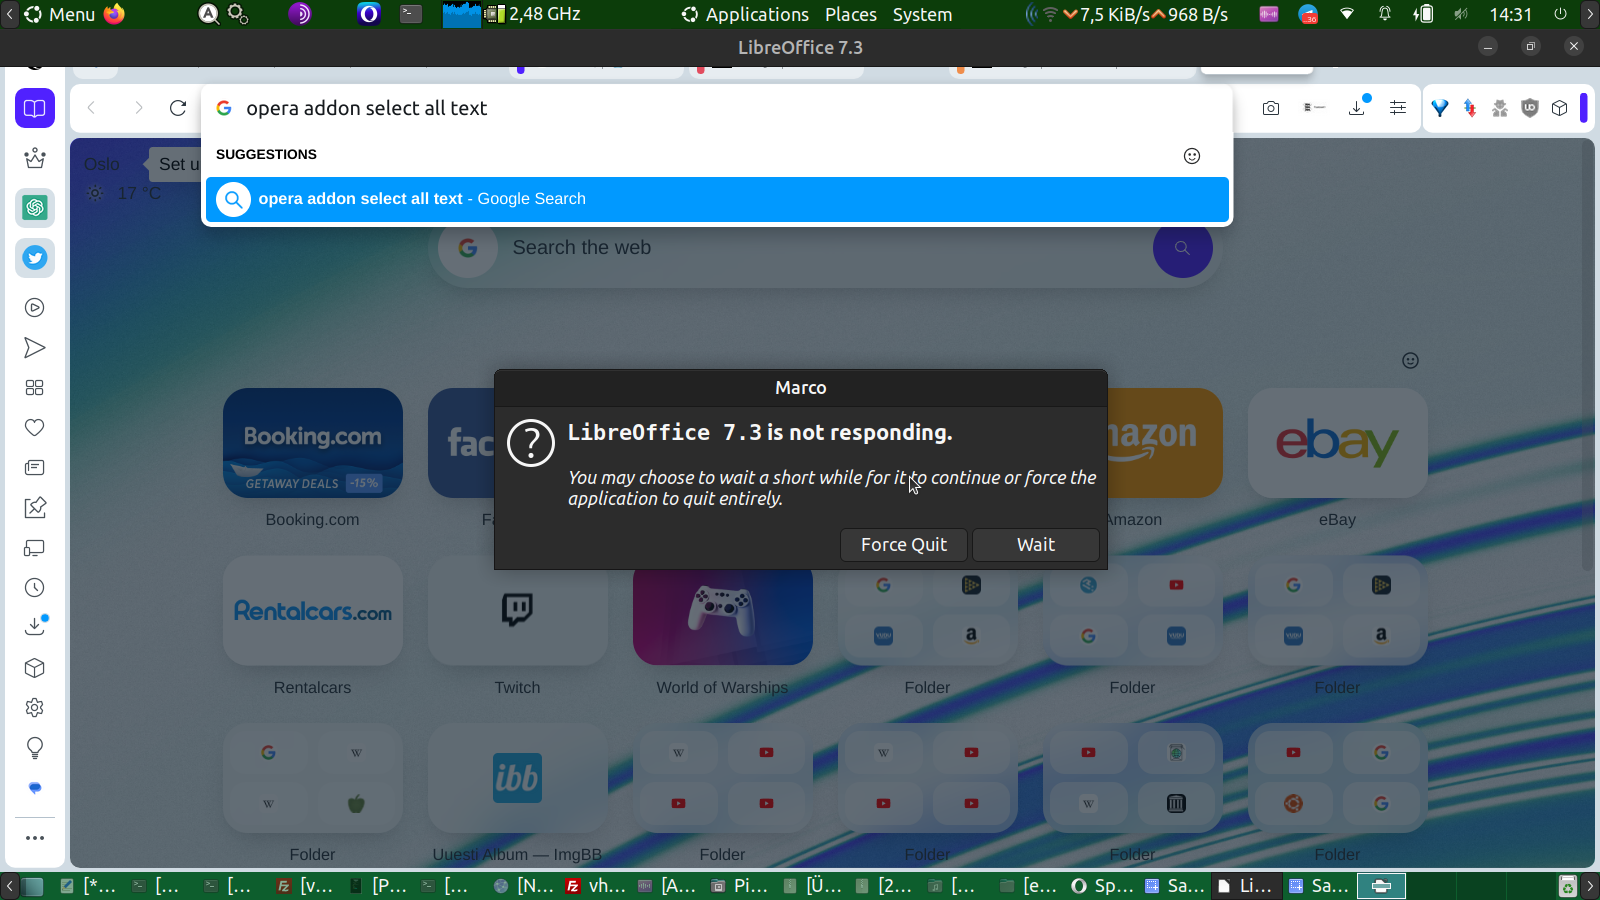Go forward with the Opera forward arrow

pyautogui.click(x=138, y=108)
